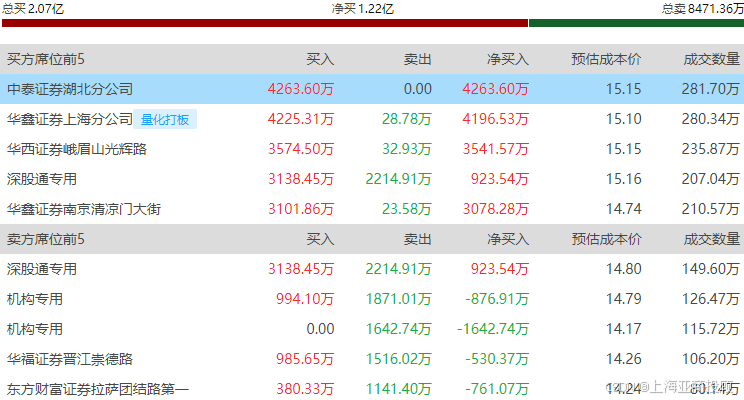744x400 pixels.
Task: Click the 149.60万 volume value
Action: (x=711, y=269)
